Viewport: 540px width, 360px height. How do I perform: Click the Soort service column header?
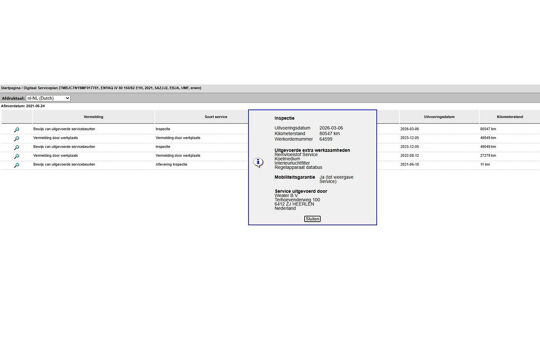click(216, 117)
